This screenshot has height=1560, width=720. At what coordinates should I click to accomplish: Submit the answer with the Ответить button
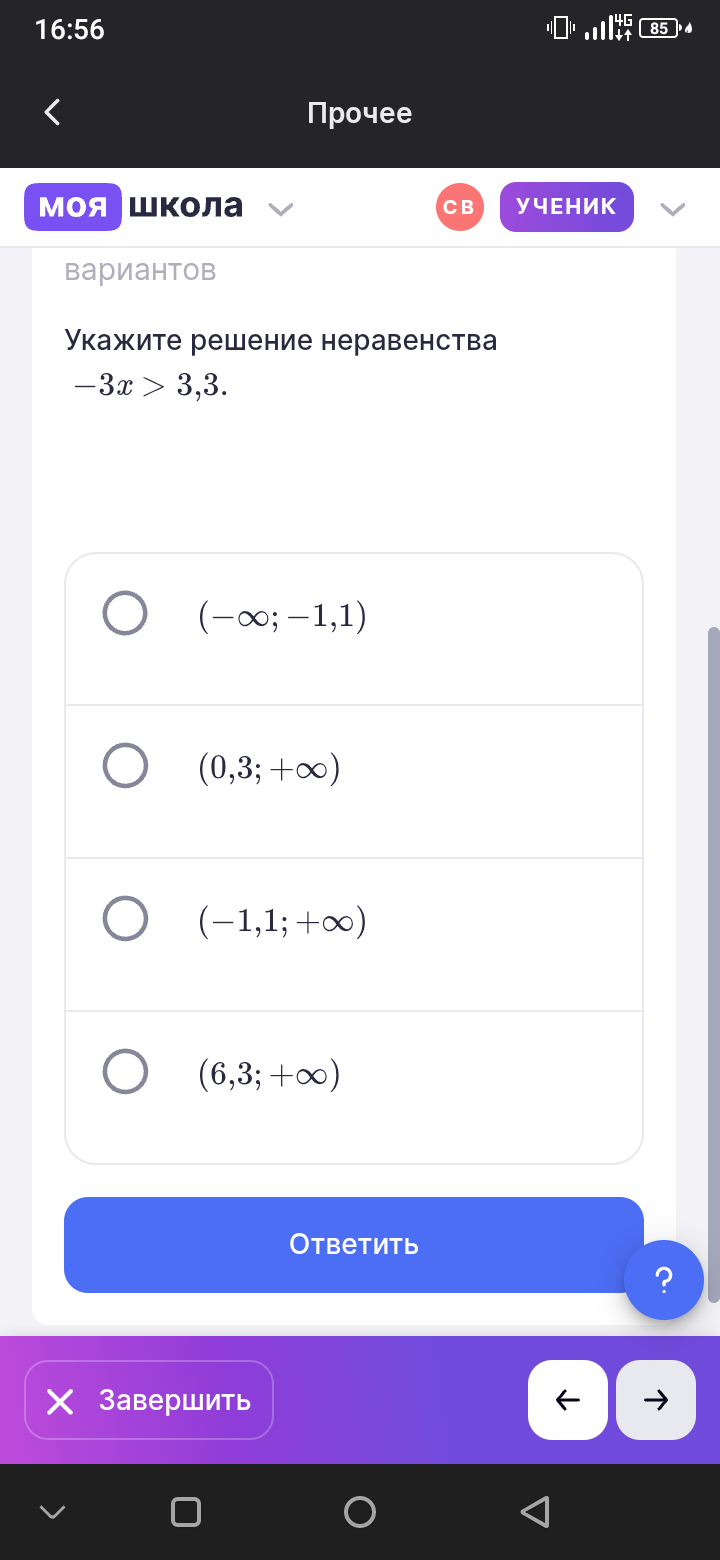(x=354, y=1245)
